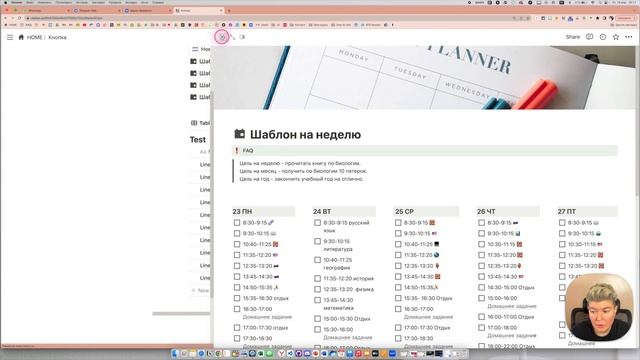This screenshot has width=640, height=360.
Task: Tick the 8:30-9:15 русский язык checkbox
Action: (318, 223)
